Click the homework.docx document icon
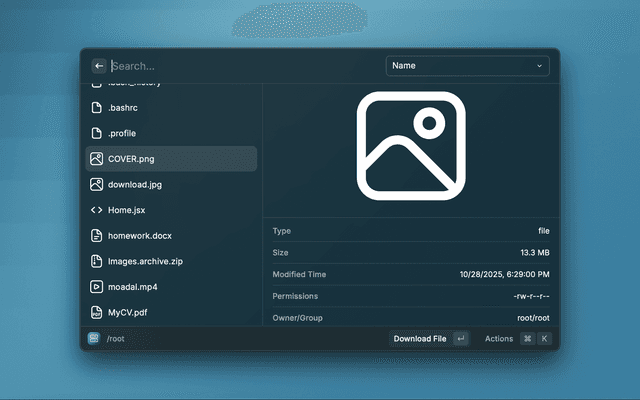Screen dimensions: 640x400 click(x=97, y=236)
